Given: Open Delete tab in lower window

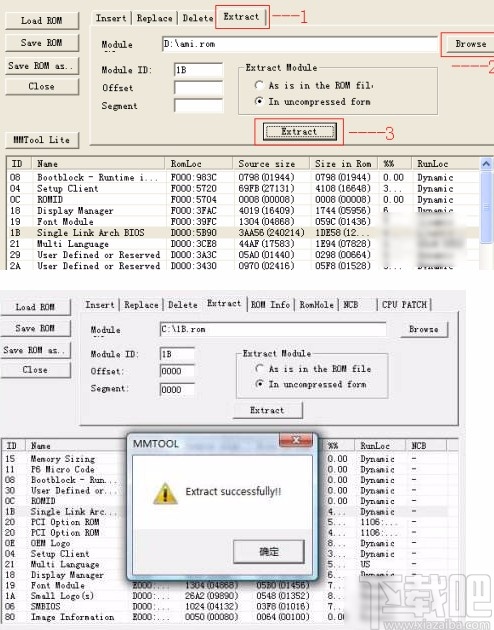Looking at the screenshot, I should point(183,305).
